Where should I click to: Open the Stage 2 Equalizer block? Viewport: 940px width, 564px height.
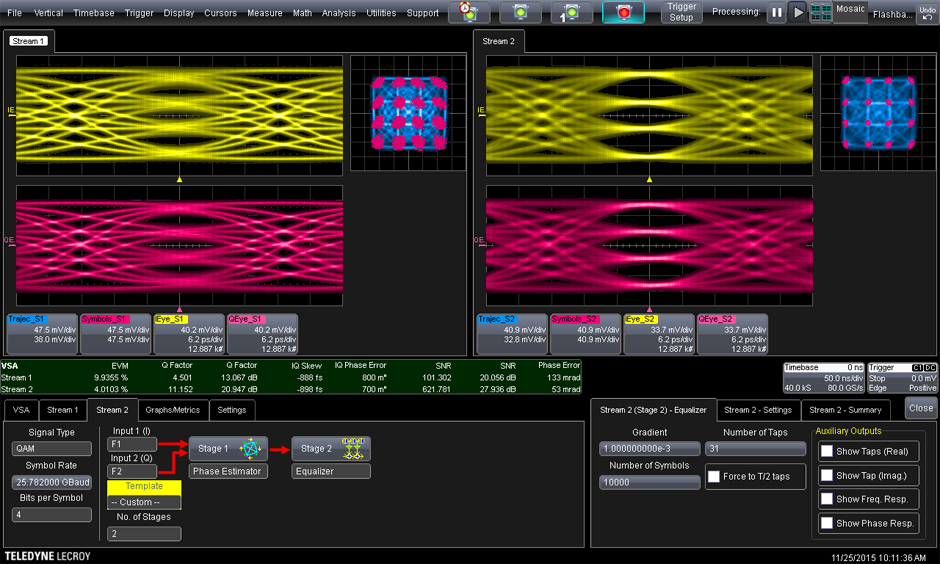pyautogui.click(x=331, y=449)
